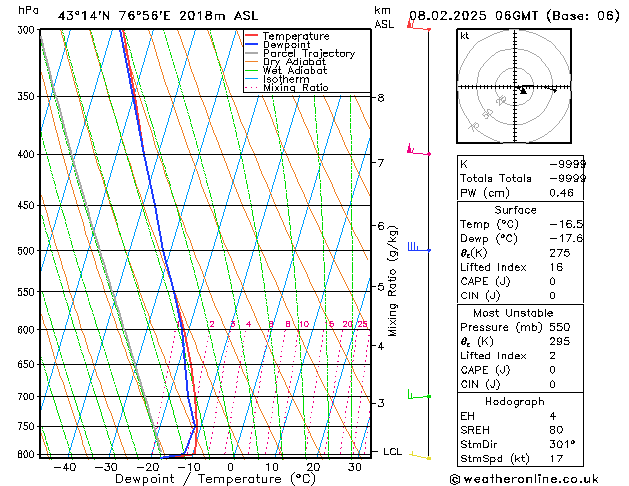Click the yellow wind barb near LCL
The height and width of the screenshot is (486, 629).
tap(419, 456)
